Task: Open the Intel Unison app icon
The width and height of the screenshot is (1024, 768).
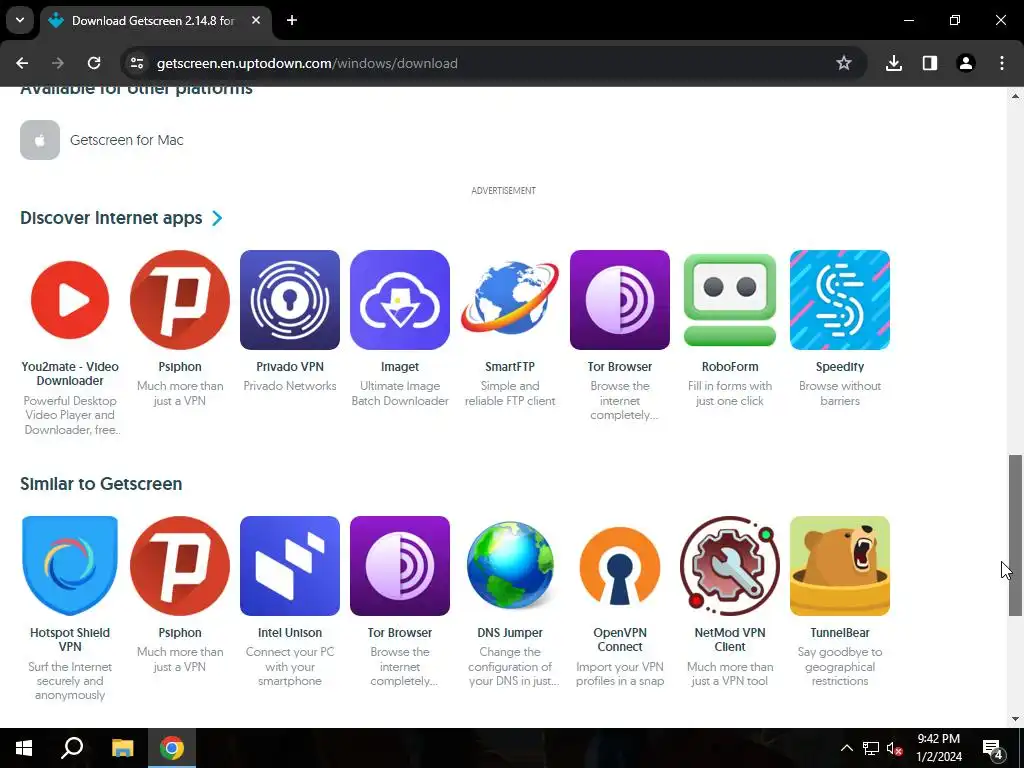Action: pos(290,566)
